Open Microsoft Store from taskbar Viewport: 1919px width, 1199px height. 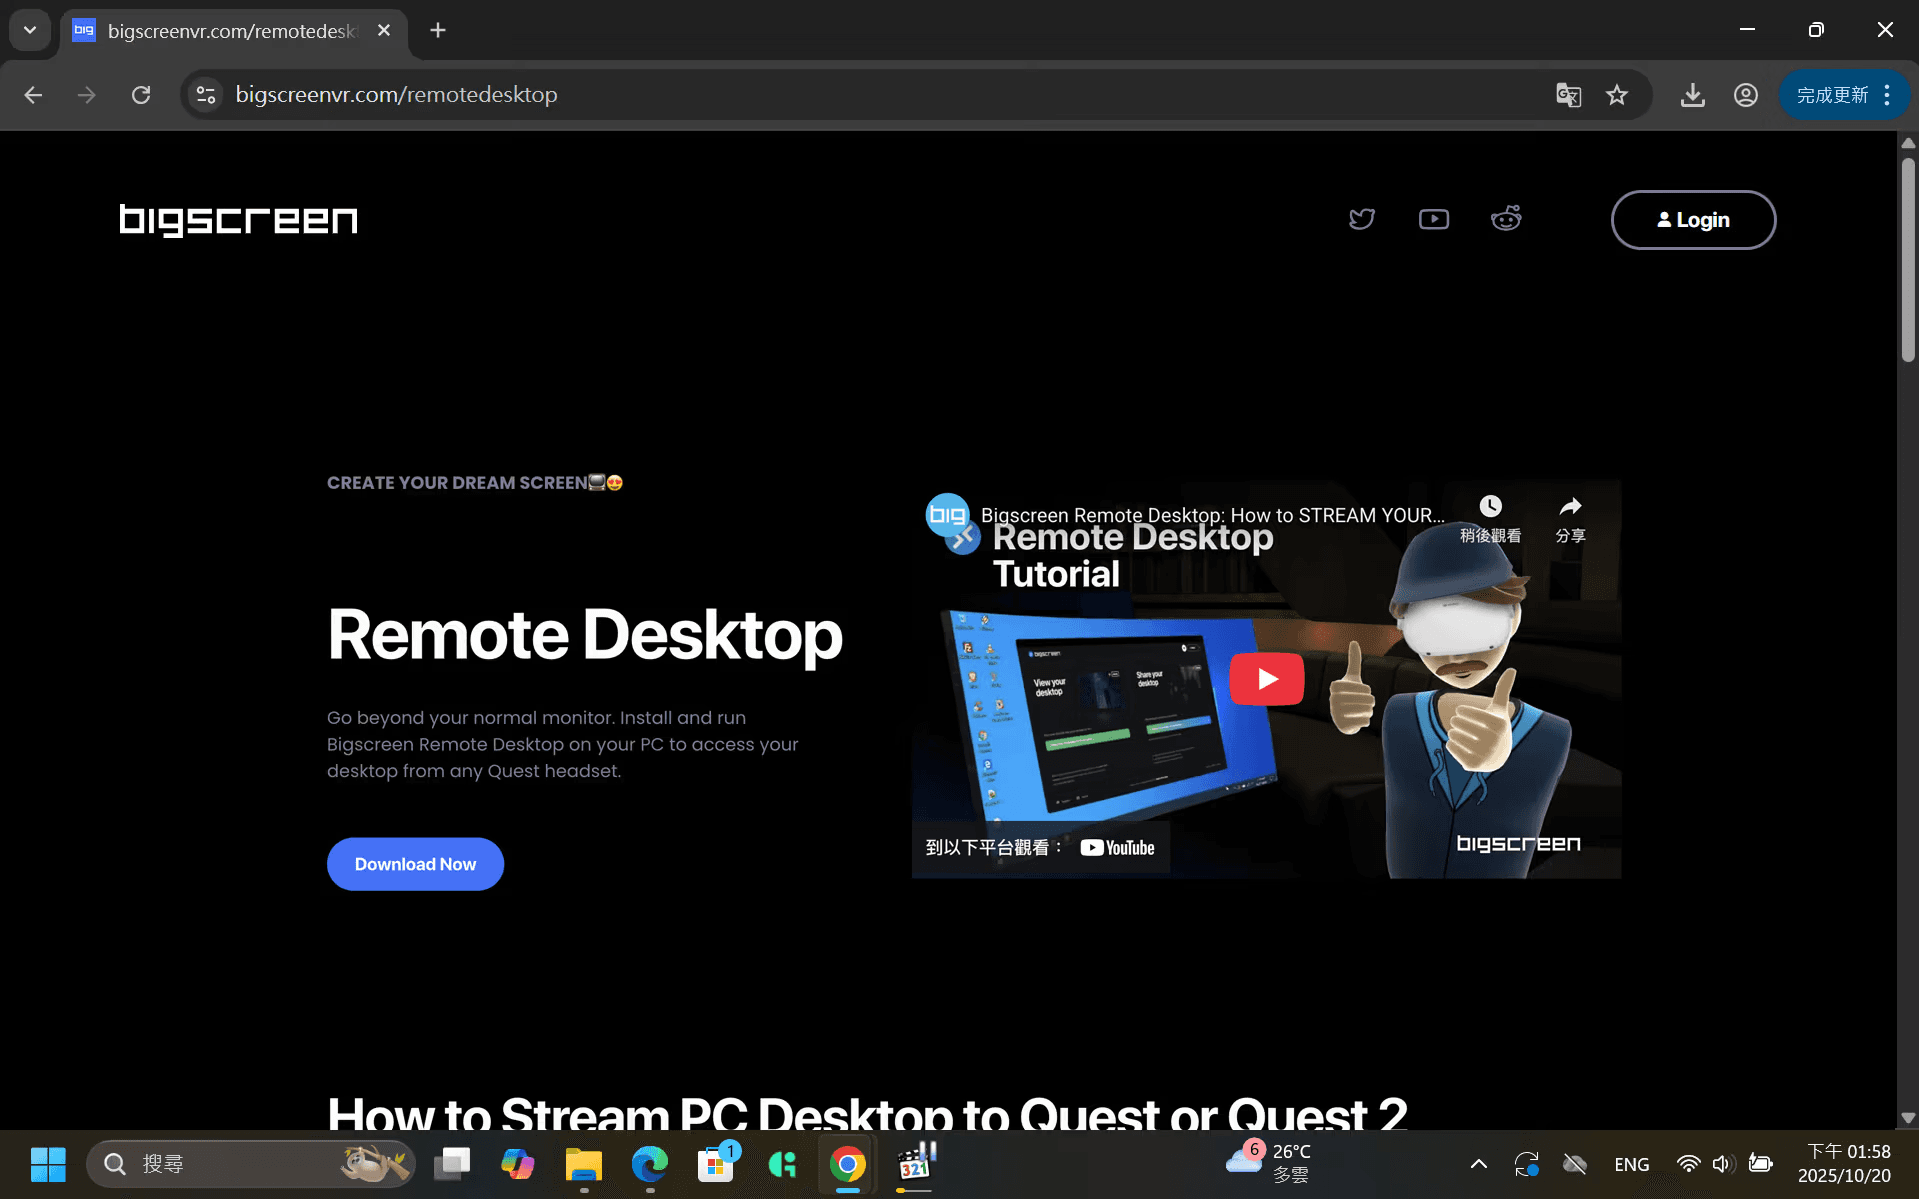[x=716, y=1164]
